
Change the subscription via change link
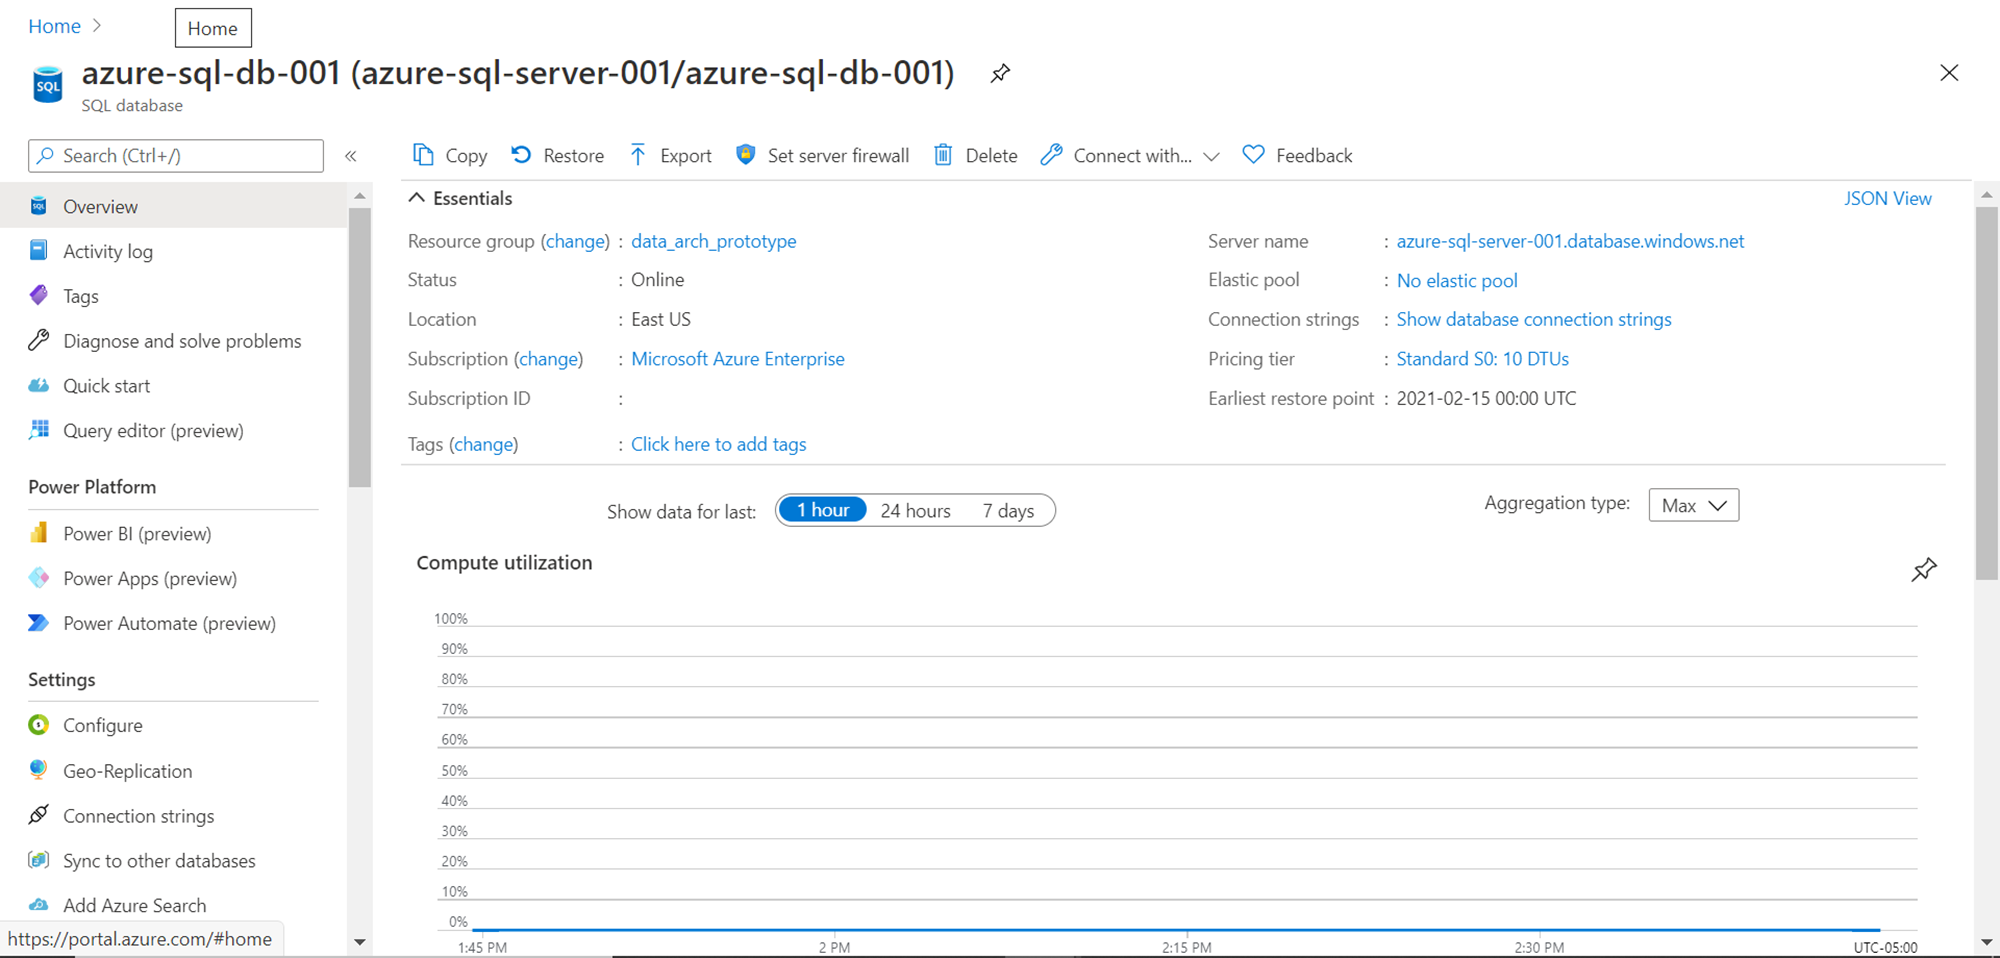coord(549,359)
